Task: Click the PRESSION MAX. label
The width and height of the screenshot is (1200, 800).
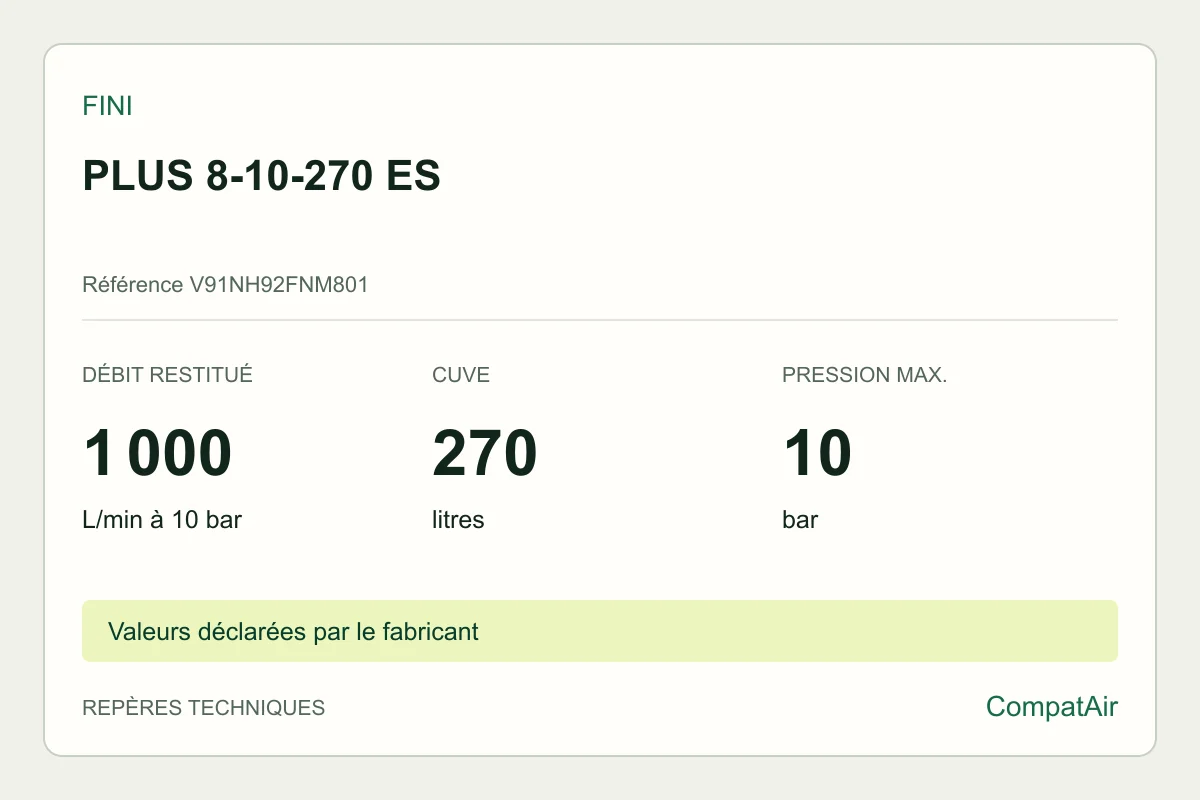Action: click(x=864, y=376)
